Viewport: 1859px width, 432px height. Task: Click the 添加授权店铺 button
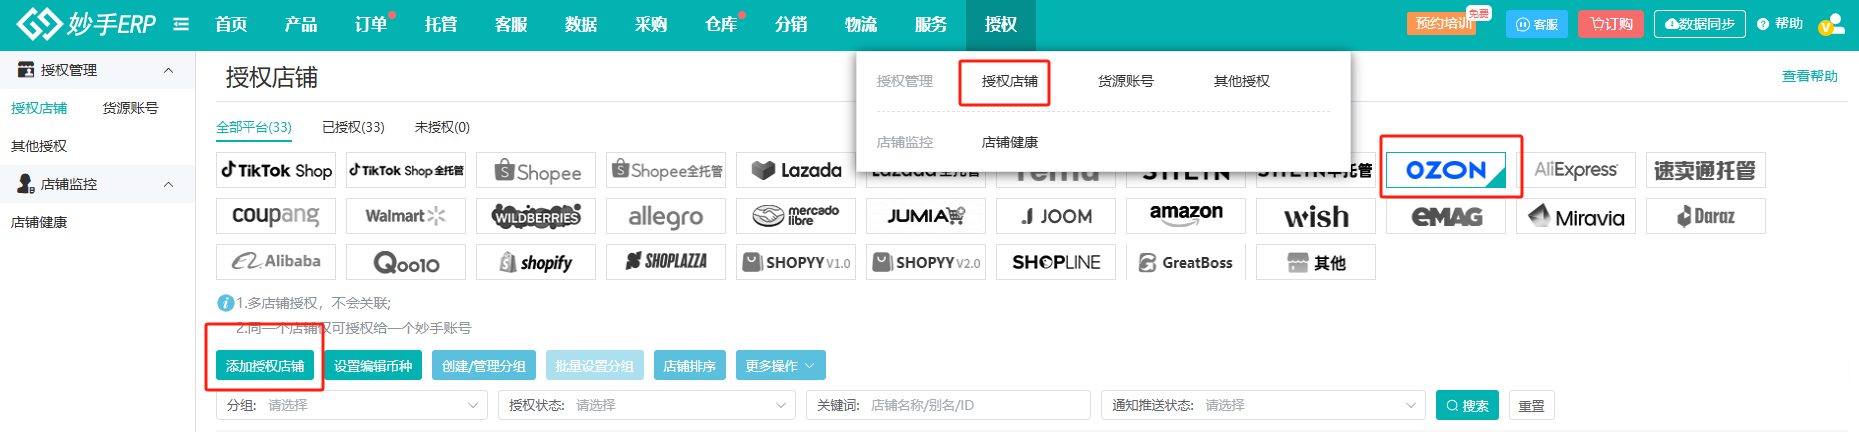pyautogui.click(x=265, y=366)
